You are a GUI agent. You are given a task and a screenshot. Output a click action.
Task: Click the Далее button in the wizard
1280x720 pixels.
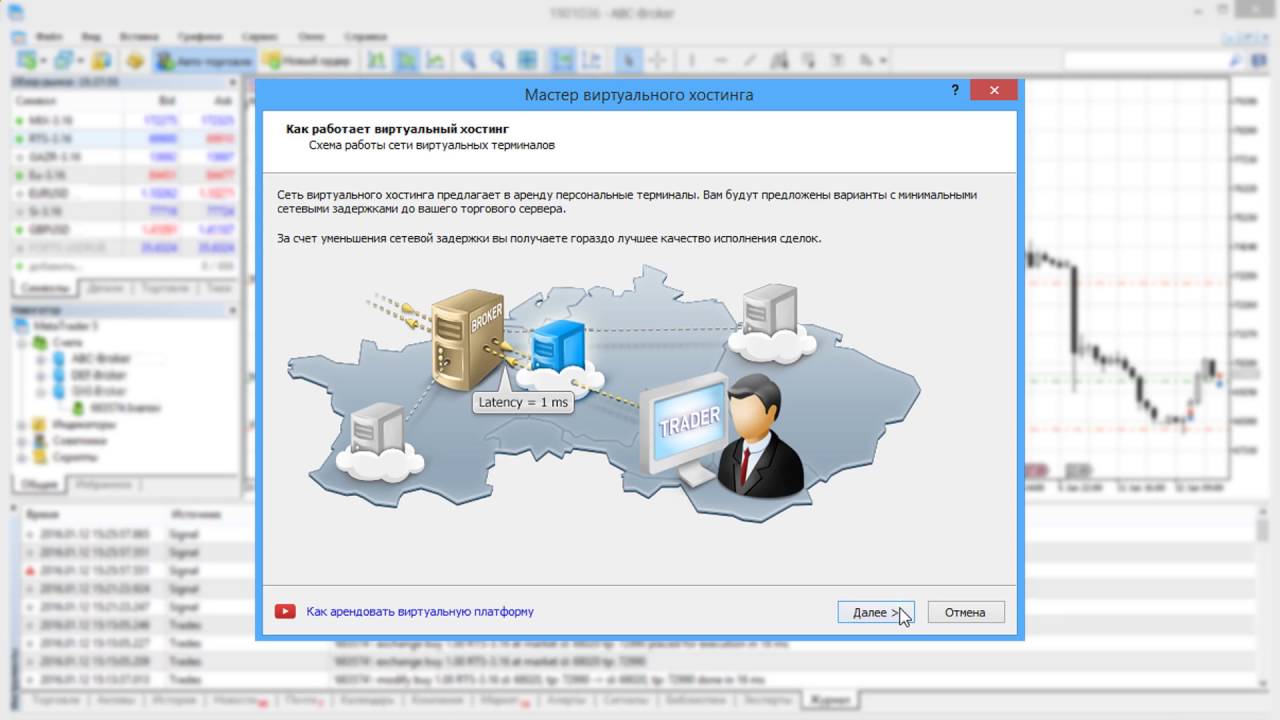click(x=876, y=612)
